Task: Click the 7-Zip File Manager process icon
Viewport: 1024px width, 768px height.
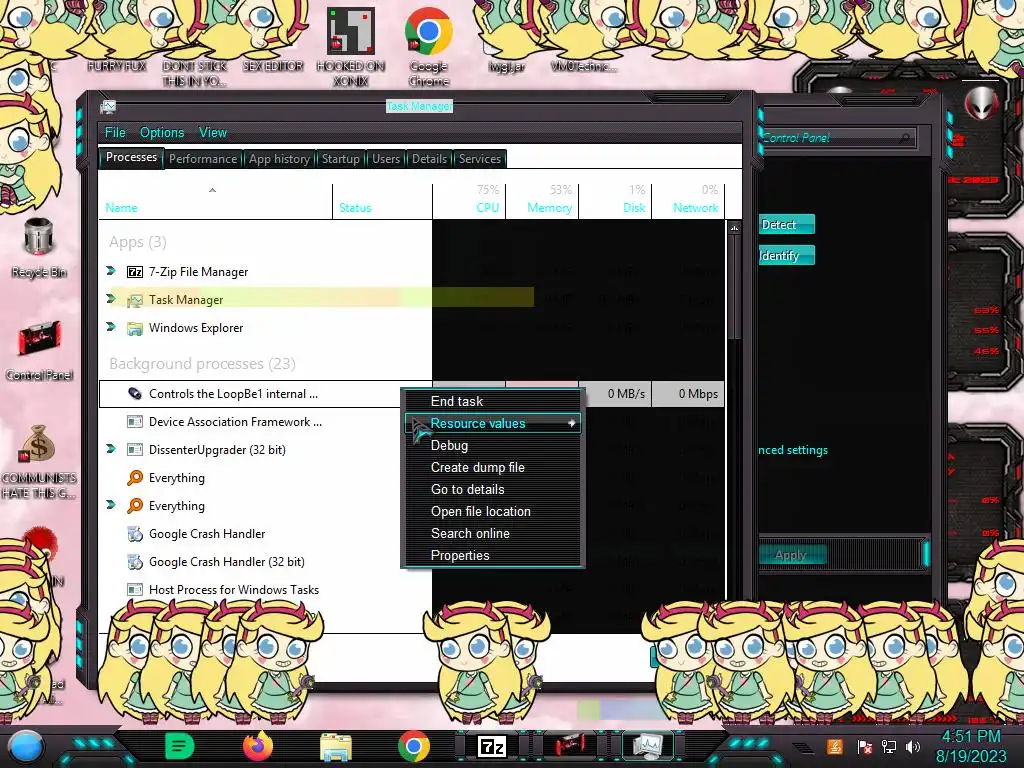Action: coord(135,272)
